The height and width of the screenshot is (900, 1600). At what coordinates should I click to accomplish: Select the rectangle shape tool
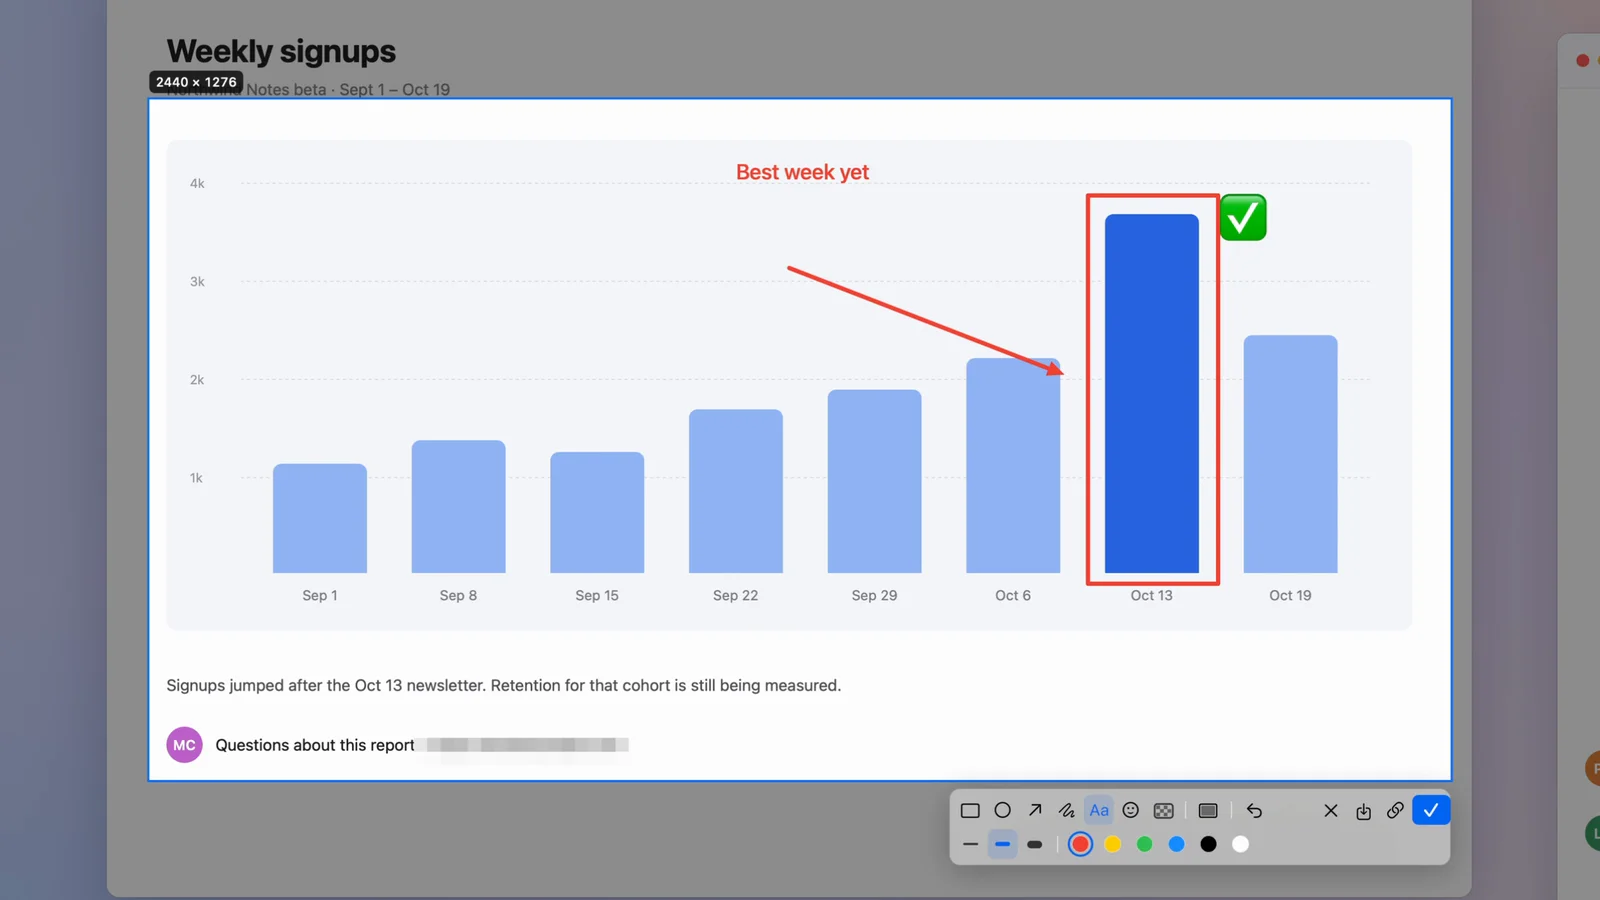[x=970, y=811]
